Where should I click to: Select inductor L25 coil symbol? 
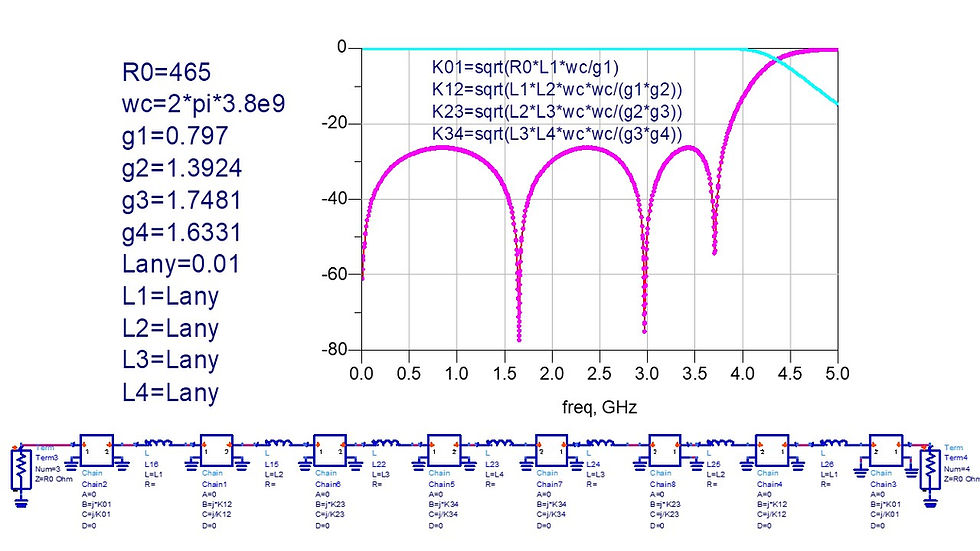tap(721, 443)
